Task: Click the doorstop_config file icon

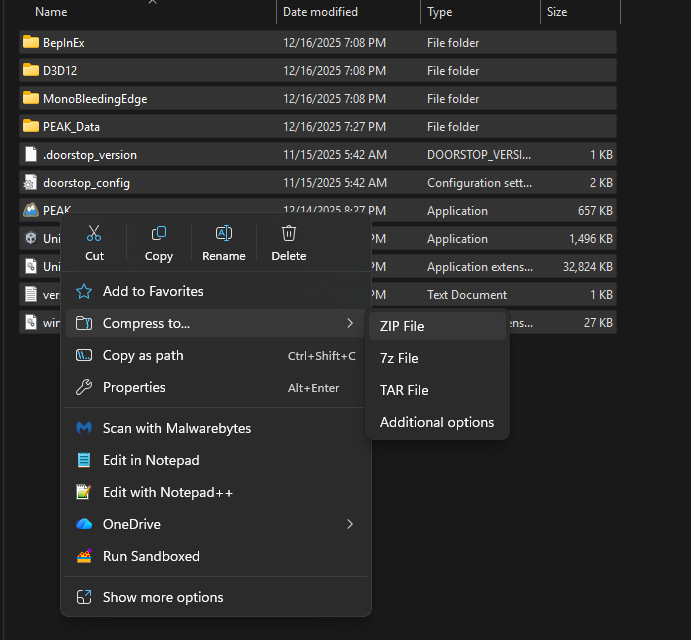Action: click(30, 183)
